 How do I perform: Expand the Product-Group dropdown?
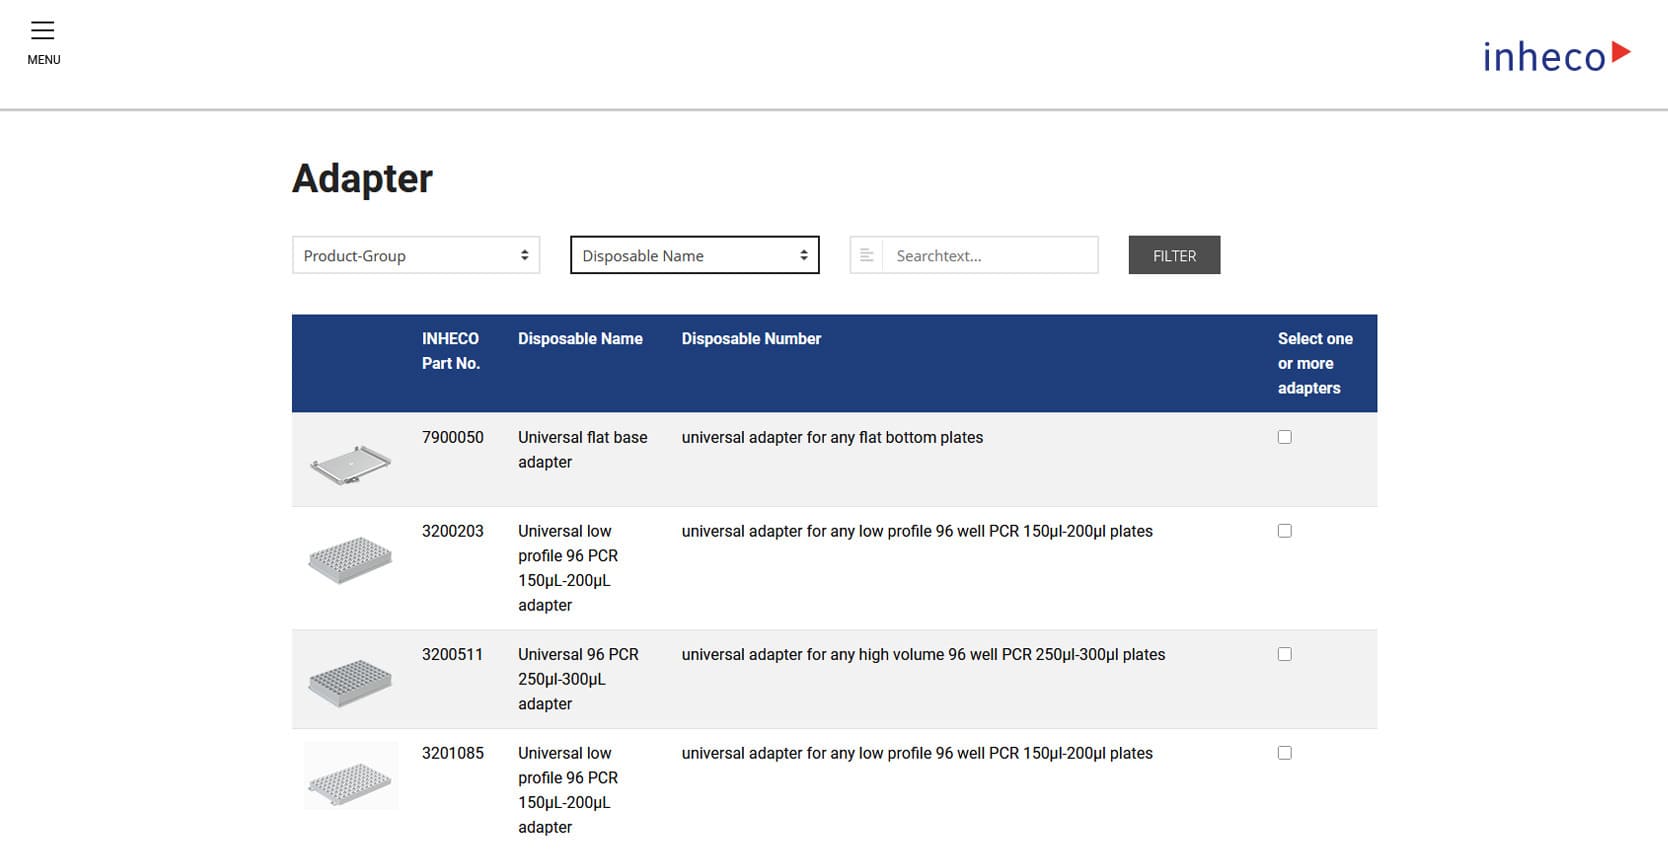coord(415,255)
